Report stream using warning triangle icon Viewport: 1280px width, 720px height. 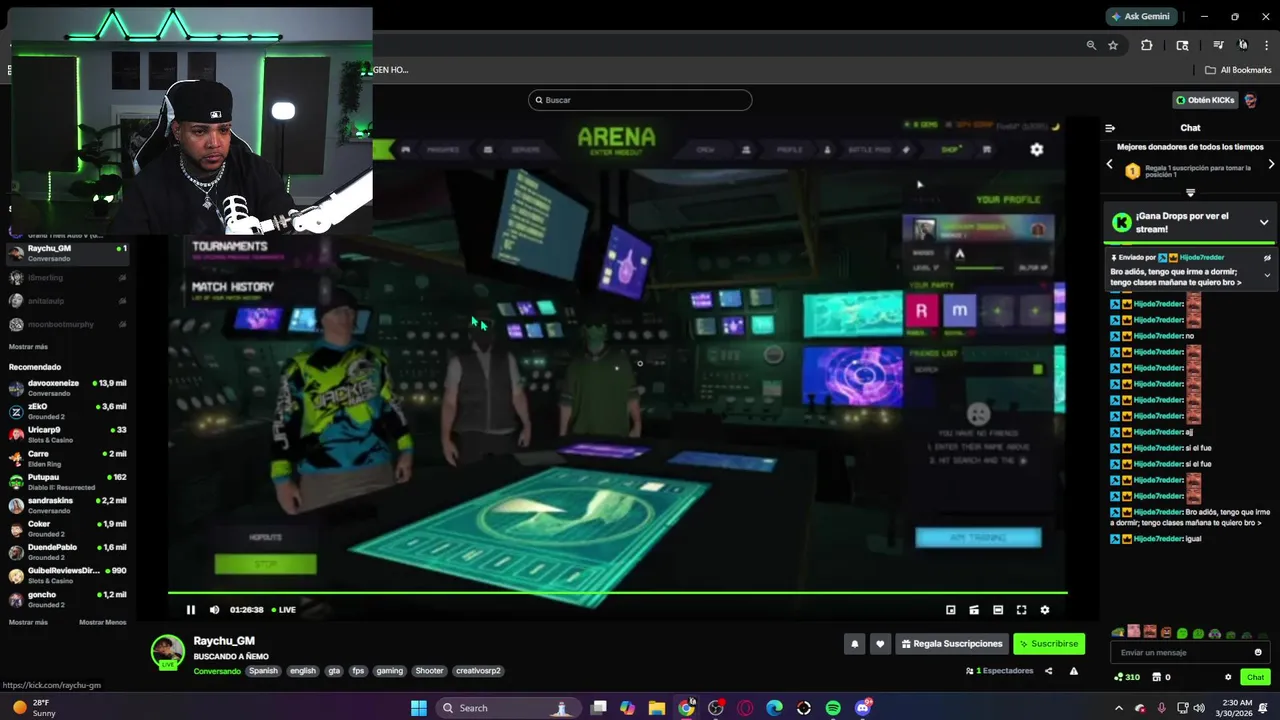tap(1074, 671)
